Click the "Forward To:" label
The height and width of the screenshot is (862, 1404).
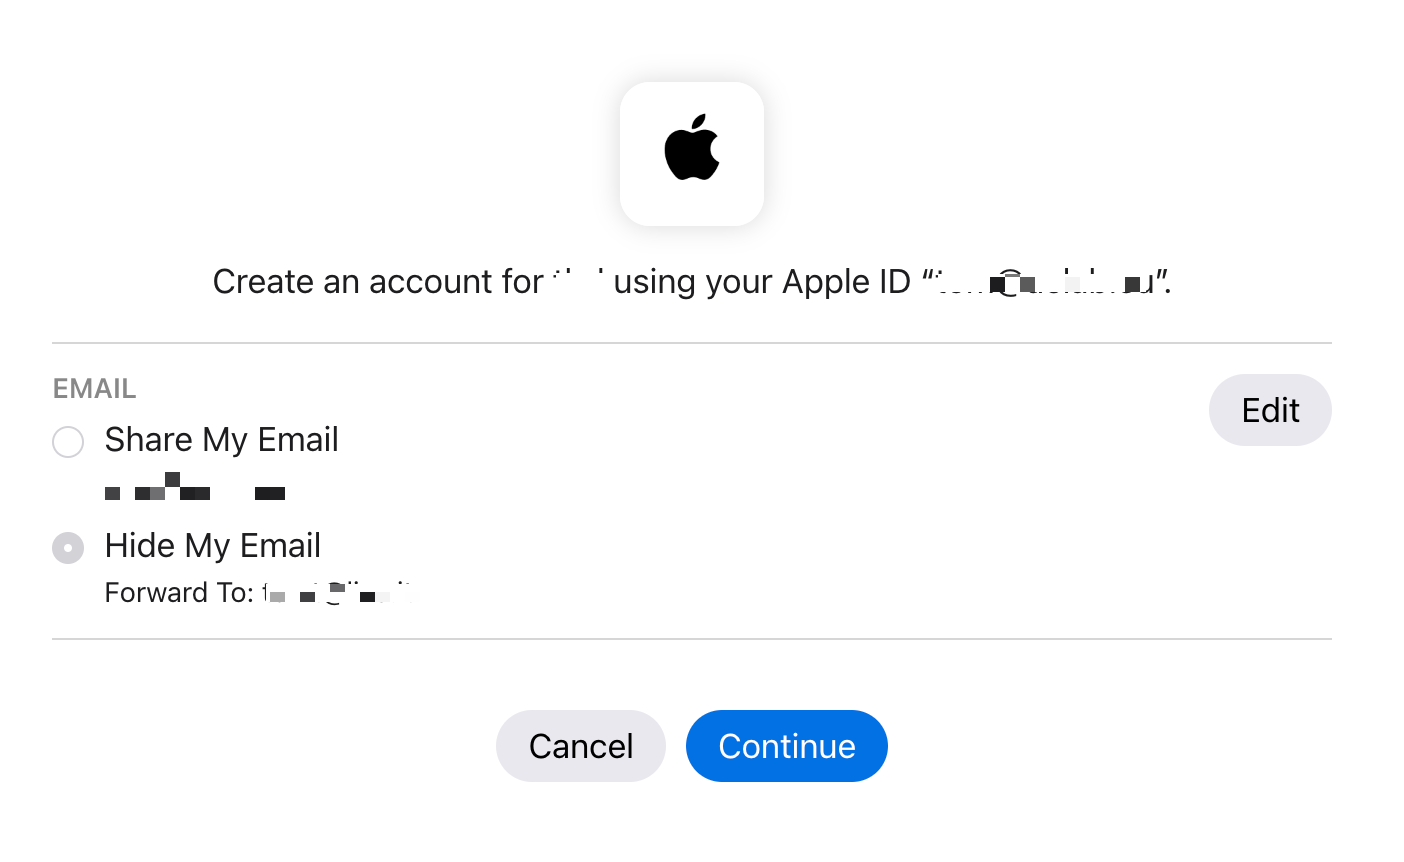[179, 593]
